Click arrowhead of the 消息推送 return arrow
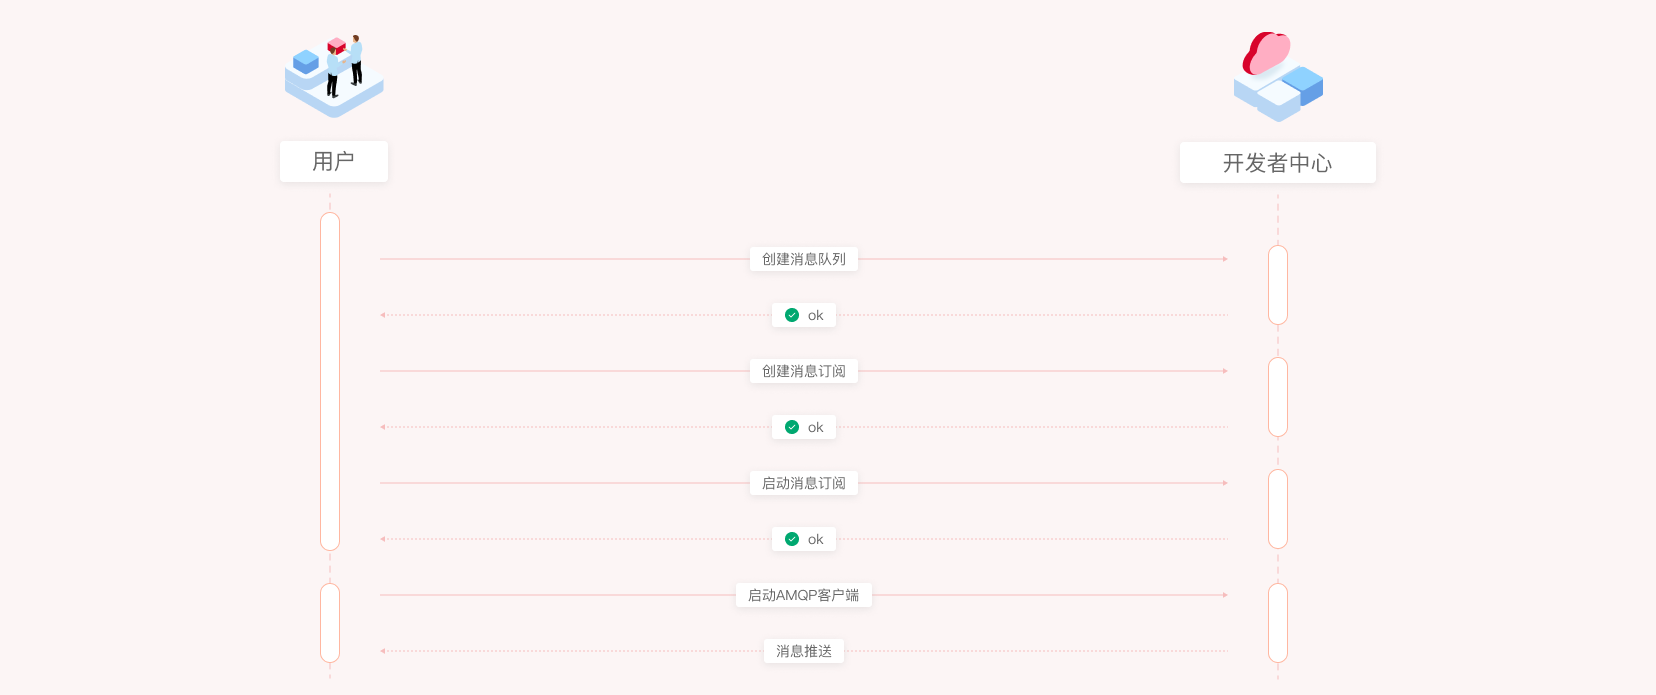Image resolution: width=1656 pixels, height=695 pixels. click(383, 651)
